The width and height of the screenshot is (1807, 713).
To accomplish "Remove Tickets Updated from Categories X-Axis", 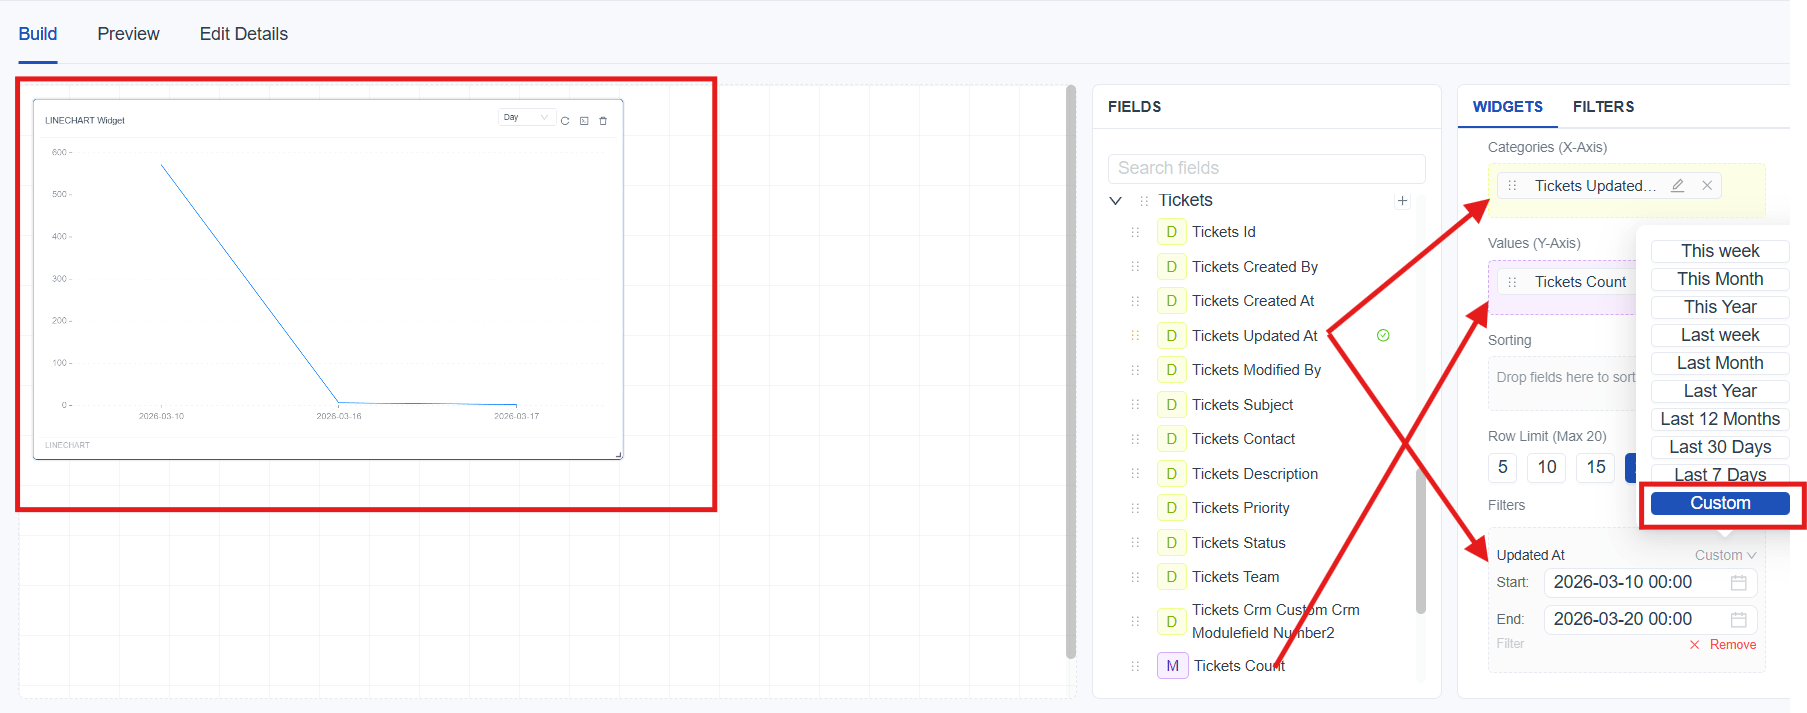I will point(1707,186).
